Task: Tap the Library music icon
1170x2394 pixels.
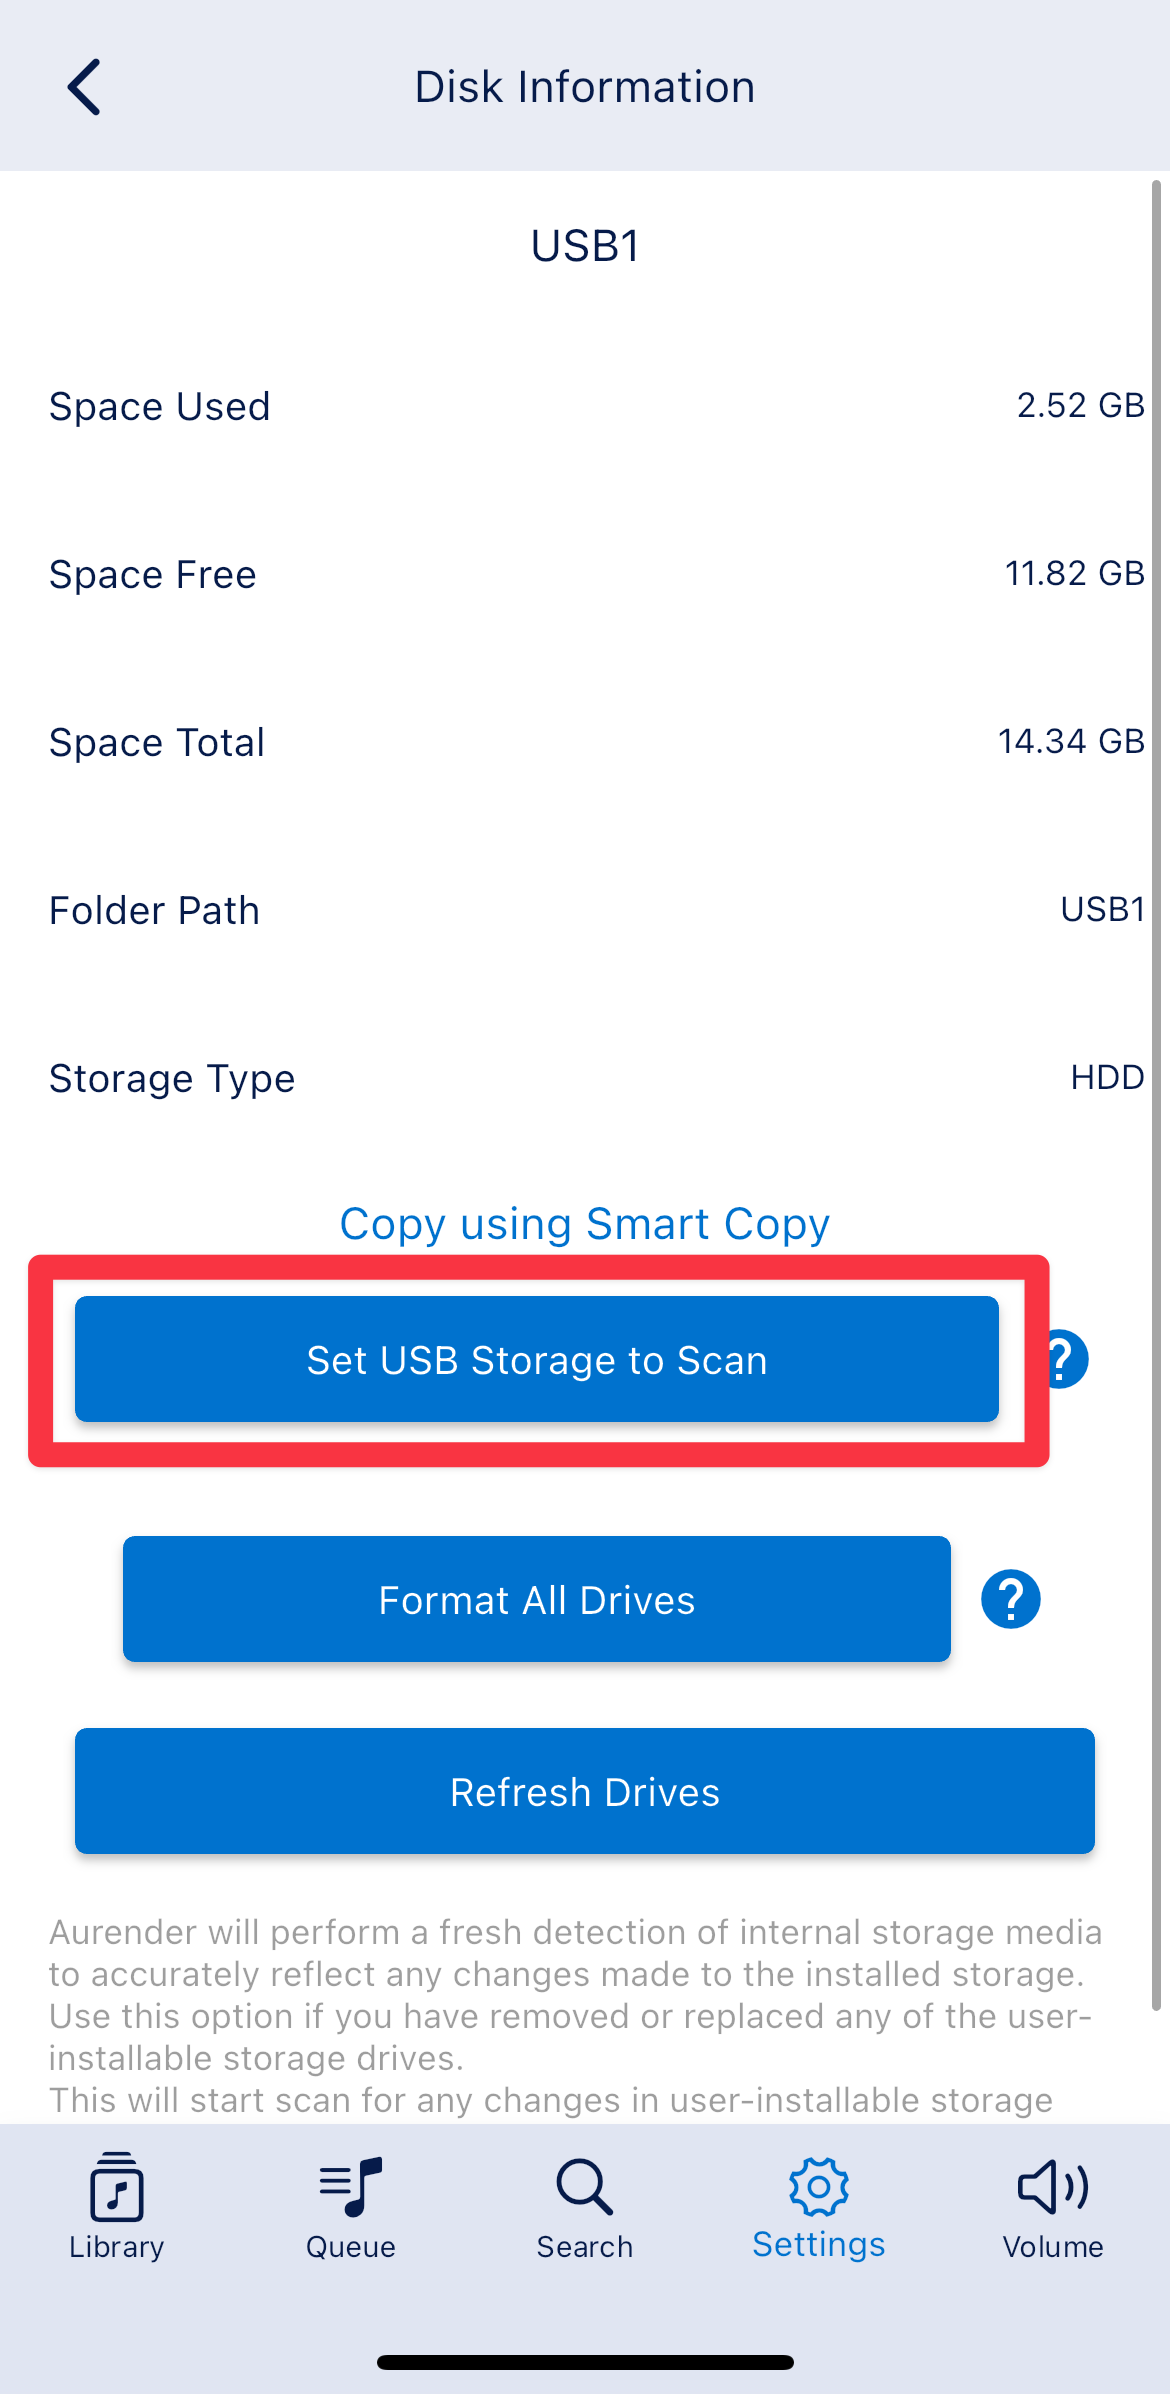Action: (117, 2186)
